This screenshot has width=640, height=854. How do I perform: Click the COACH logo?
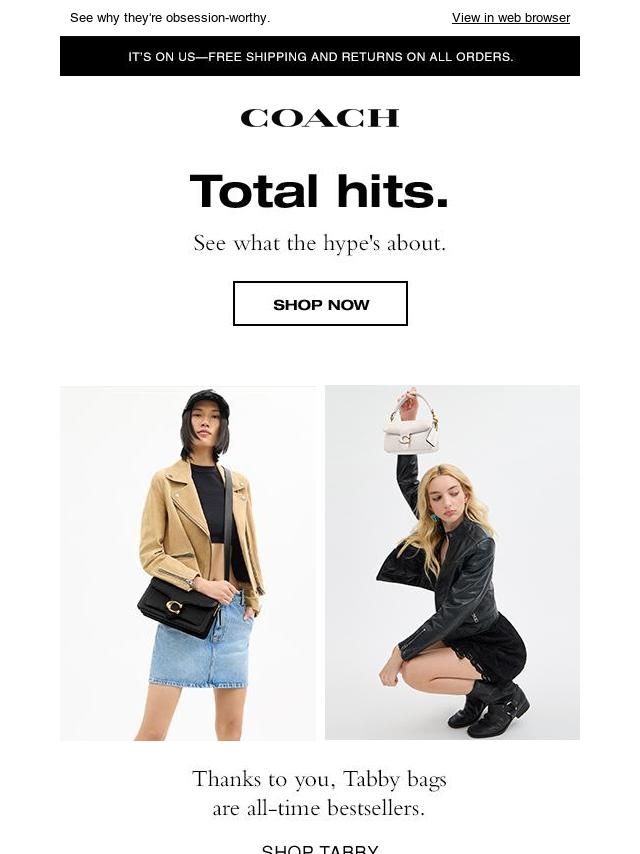[x=320, y=118]
